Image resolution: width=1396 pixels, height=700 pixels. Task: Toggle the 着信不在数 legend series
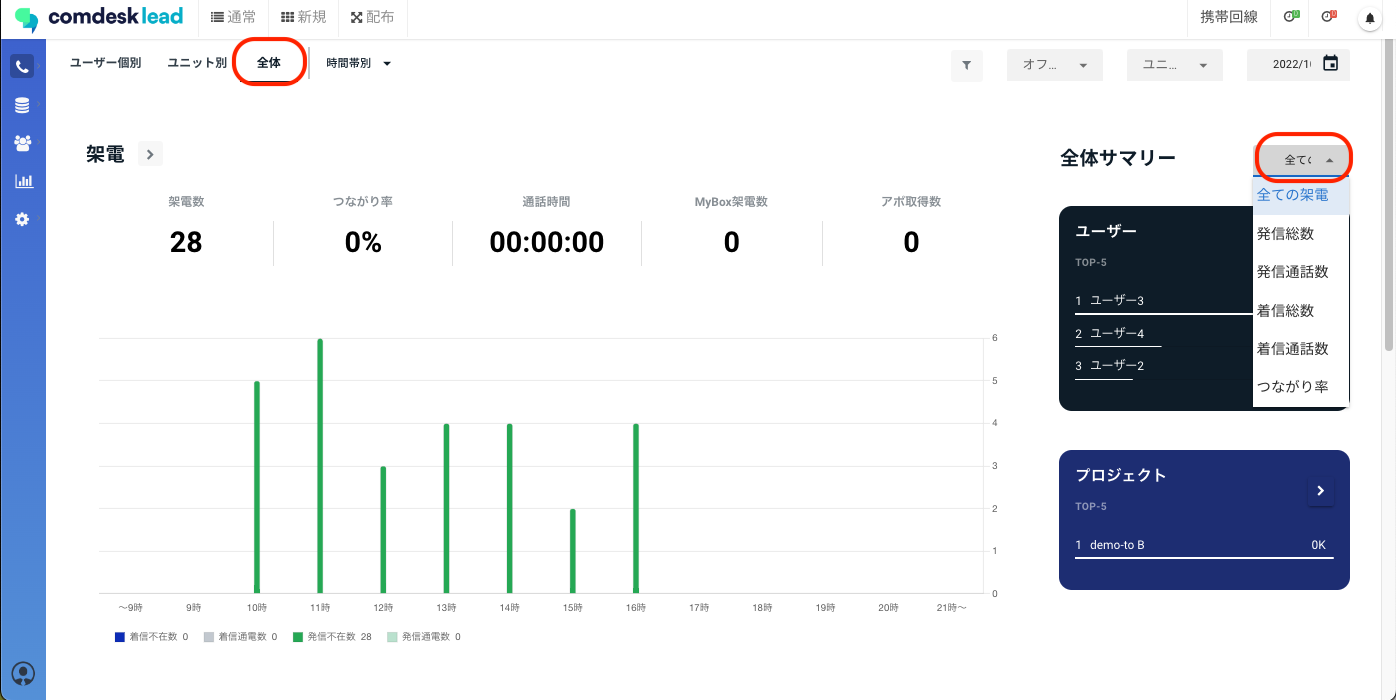[x=151, y=637]
